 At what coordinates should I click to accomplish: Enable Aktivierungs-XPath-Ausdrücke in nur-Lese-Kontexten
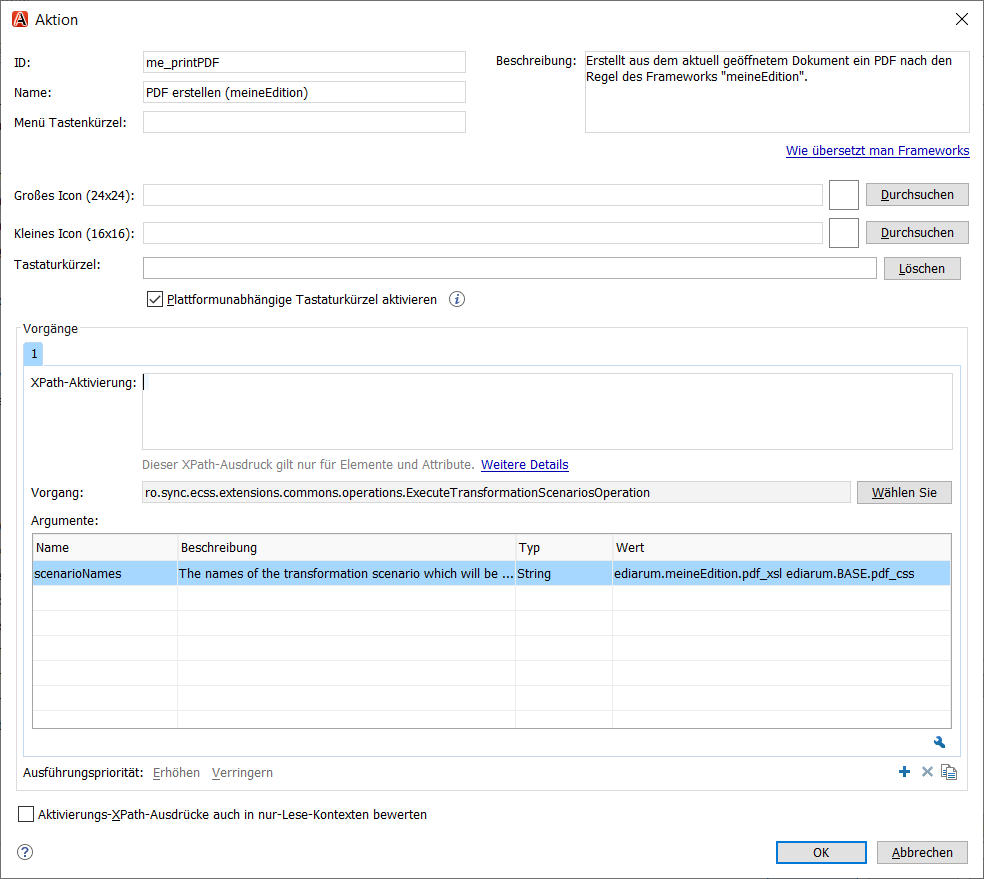26,814
